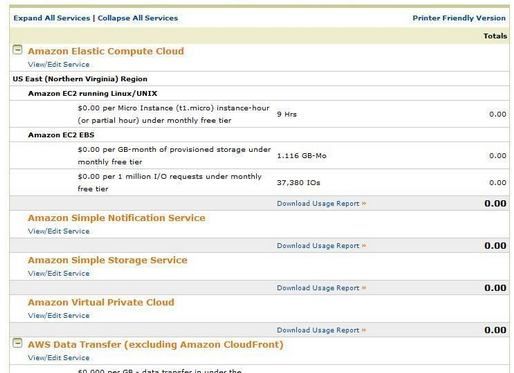
Task: Select the US East (Northern Virginia) Region row
Action: point(259,79)
